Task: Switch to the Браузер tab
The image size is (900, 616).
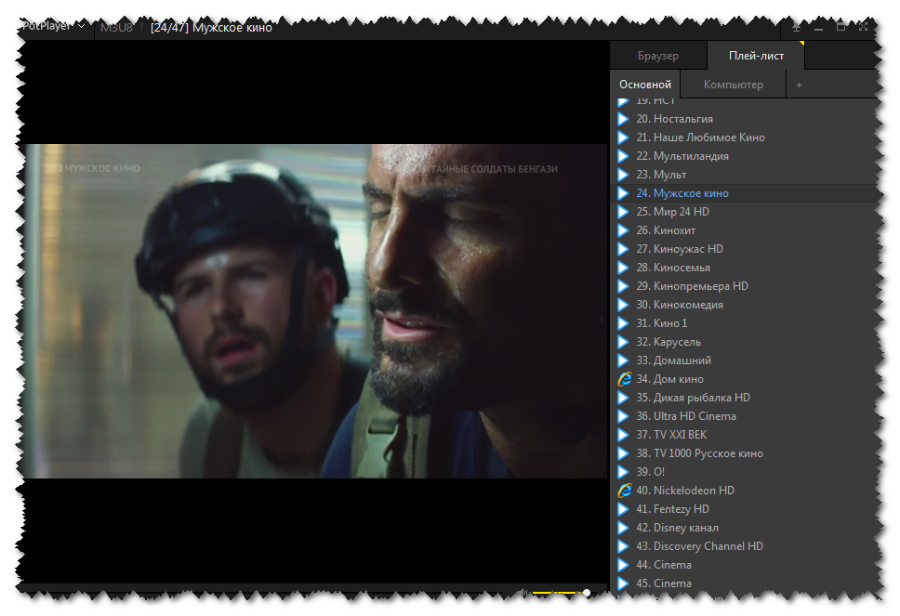Action: click(658, 56)
